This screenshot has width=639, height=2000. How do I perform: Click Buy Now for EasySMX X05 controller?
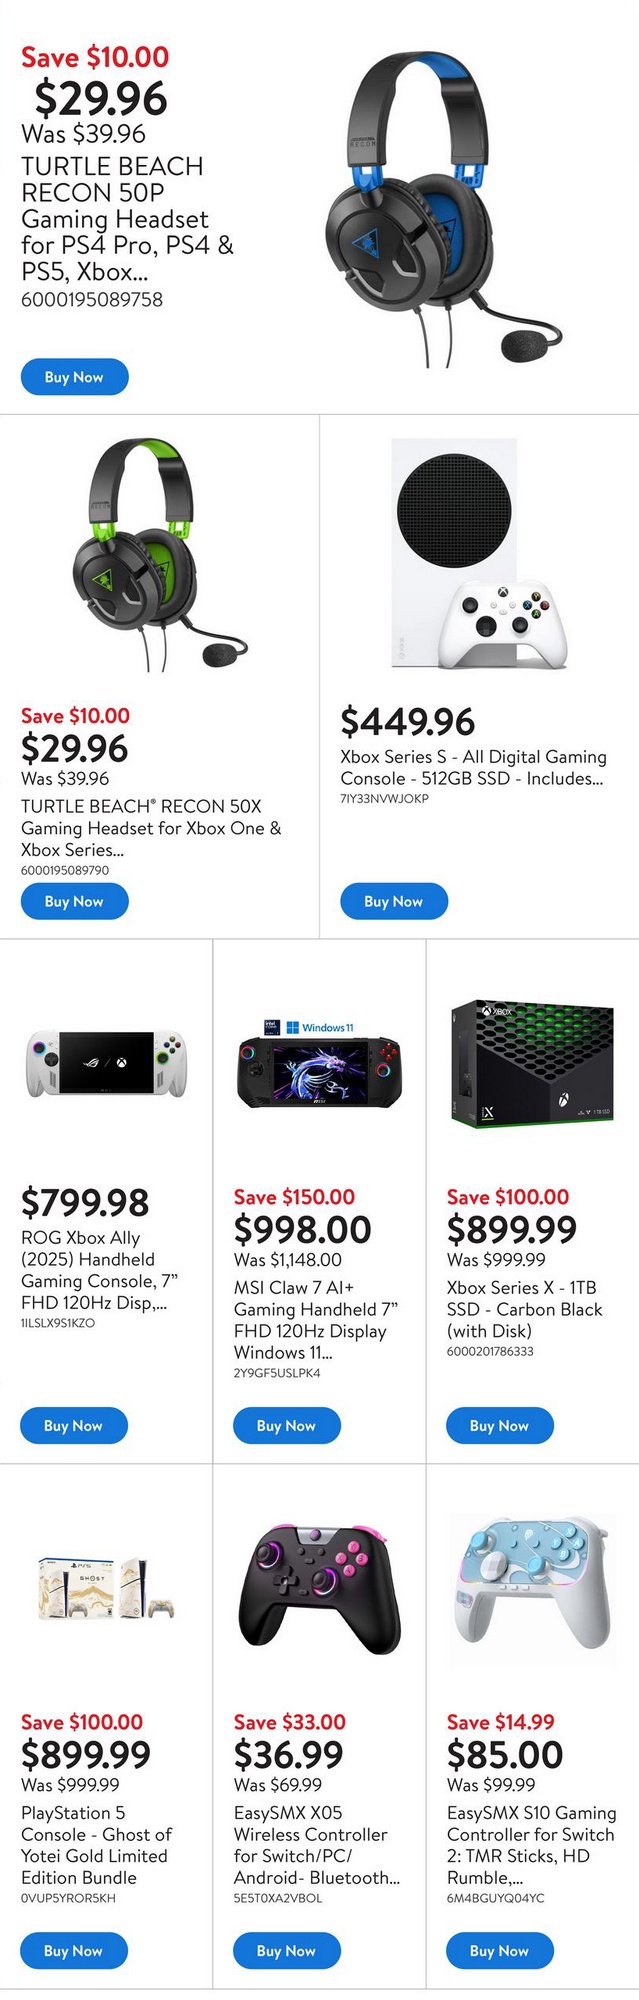(286, 1950)
